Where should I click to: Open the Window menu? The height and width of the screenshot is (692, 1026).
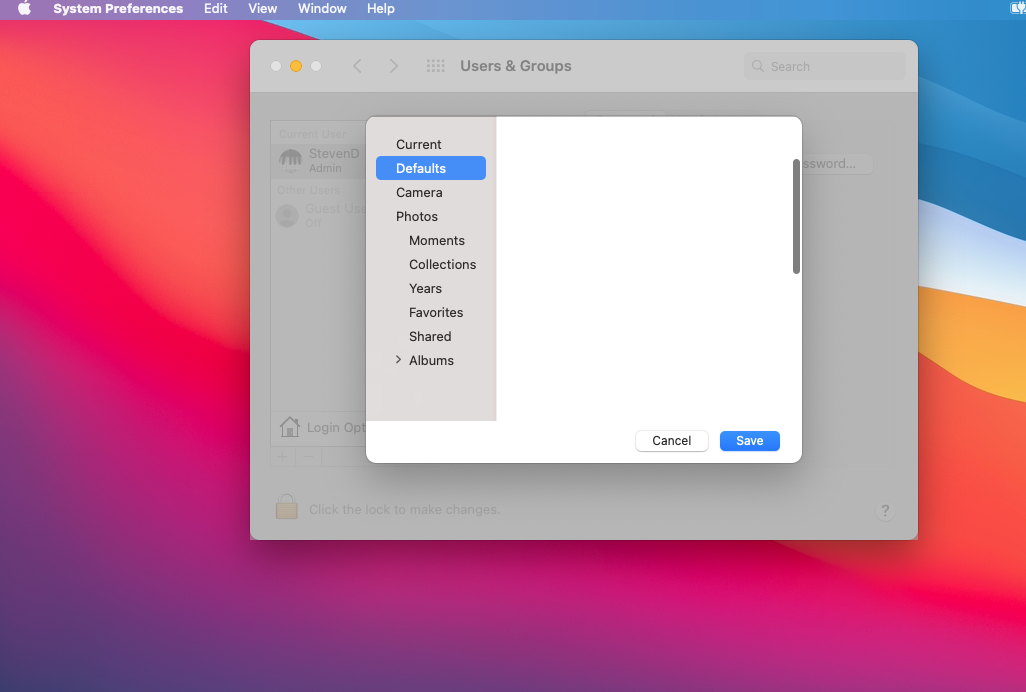tap(322, 9)
